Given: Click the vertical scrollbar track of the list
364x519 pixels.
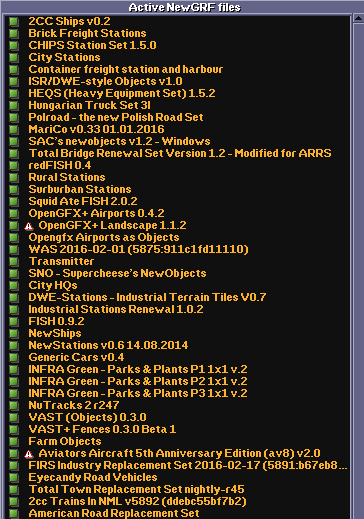Looking at the screenshot, I should 358,271.
